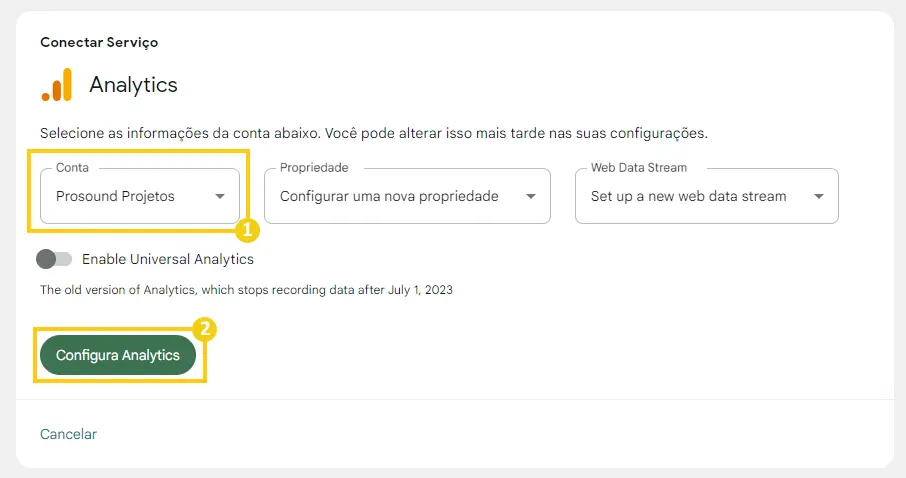This screenshot has height=478, width=906.
Task: Click the Web Data Stream dropdown arrow
Action: tap(818, 197)
